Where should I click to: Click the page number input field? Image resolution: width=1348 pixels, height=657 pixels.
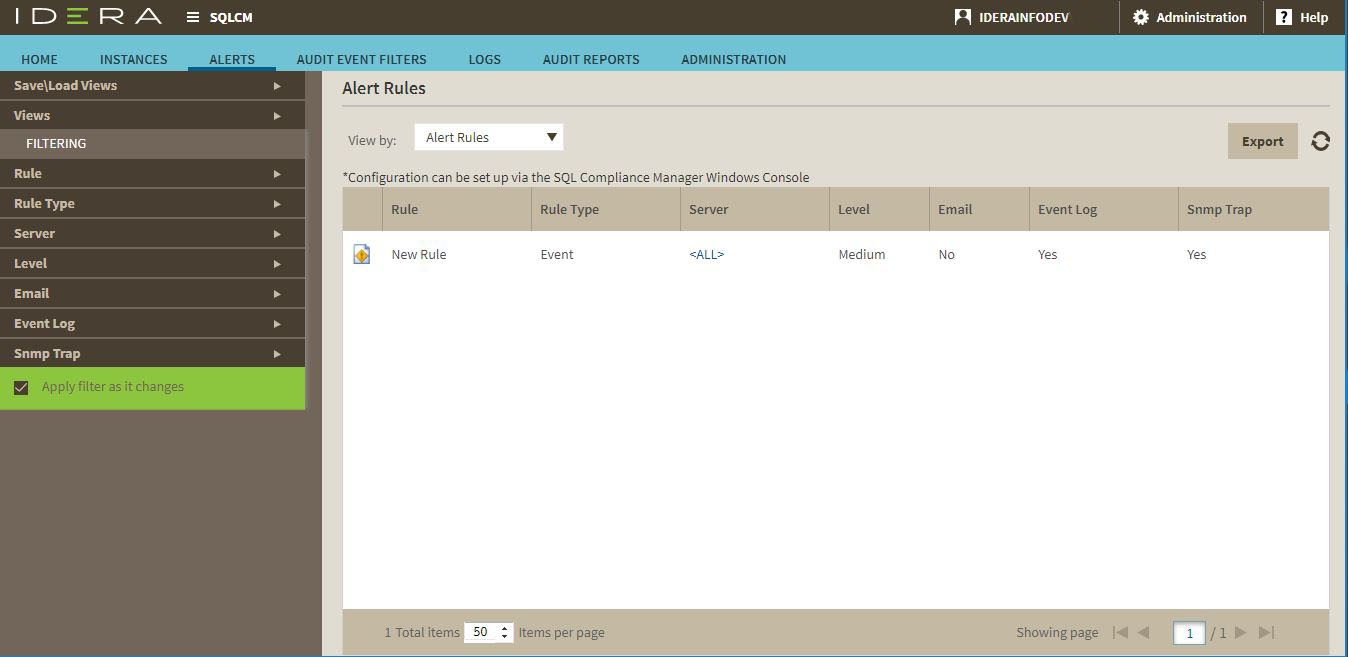1189,632
